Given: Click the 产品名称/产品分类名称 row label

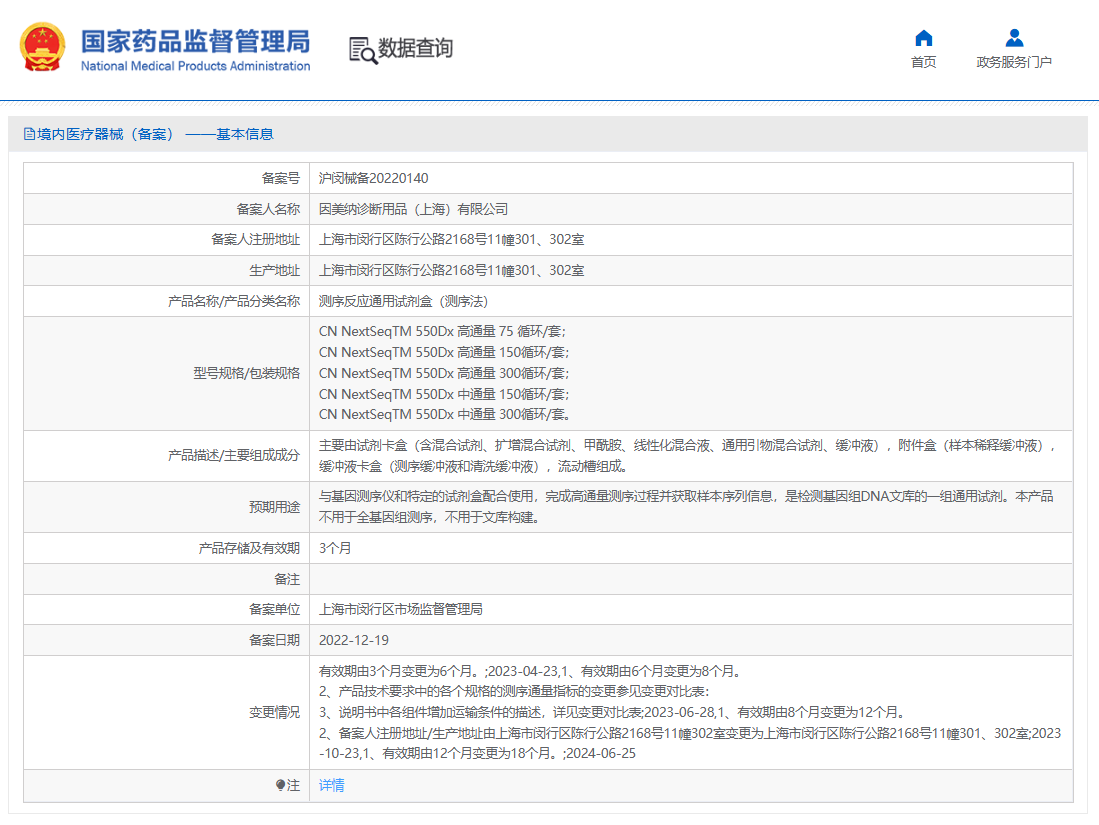Looking at the screenshot, I should pos(234,301).
